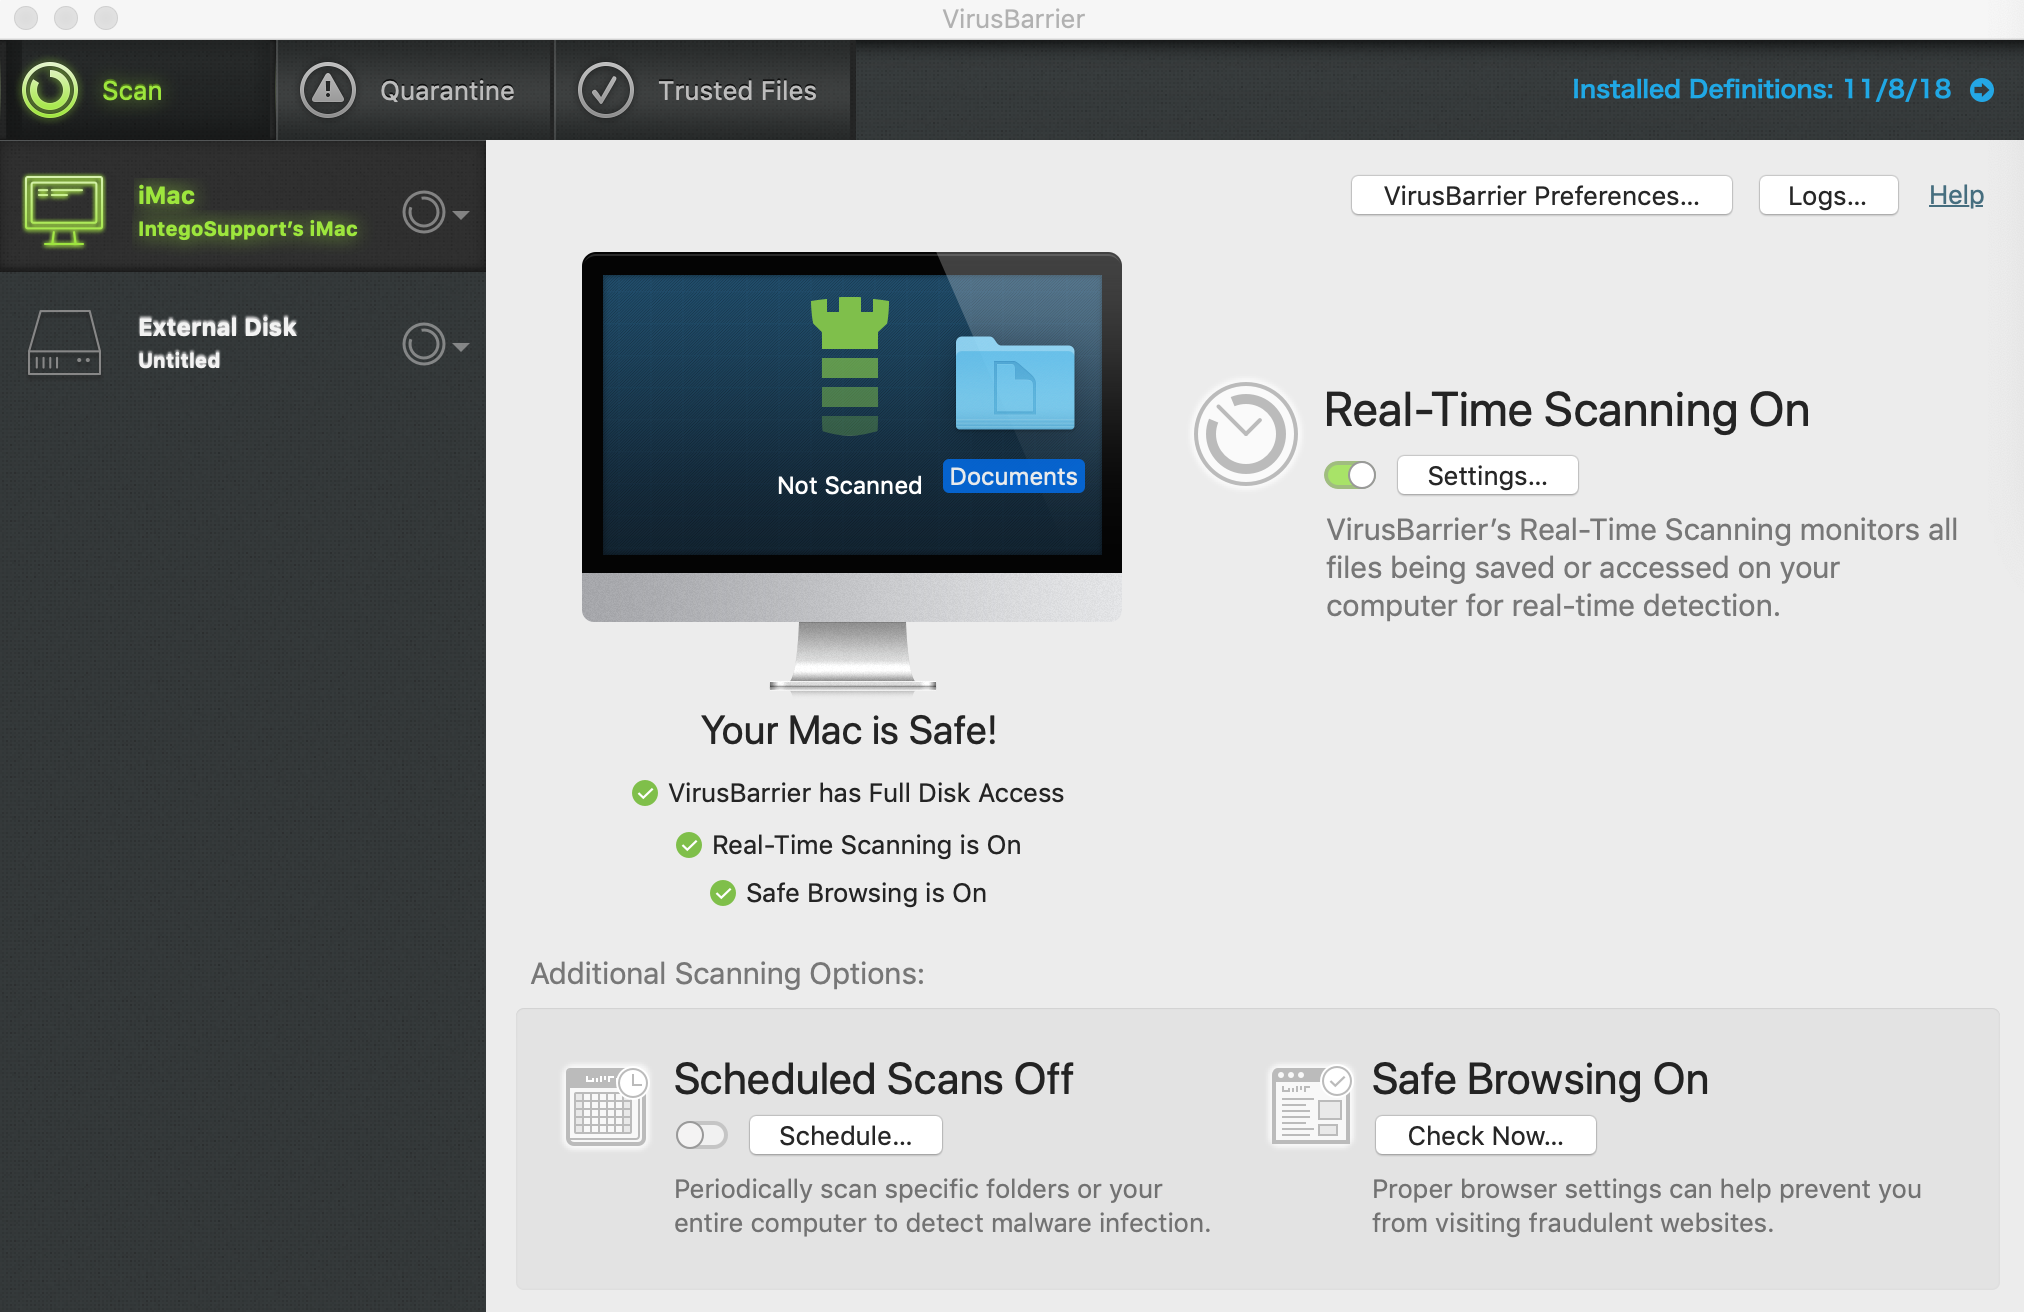Image resolution: width=2024 pixels, height=1312 pixels.
Task: Click the Scheduled Scans calendar icon
Action: 602,1105
